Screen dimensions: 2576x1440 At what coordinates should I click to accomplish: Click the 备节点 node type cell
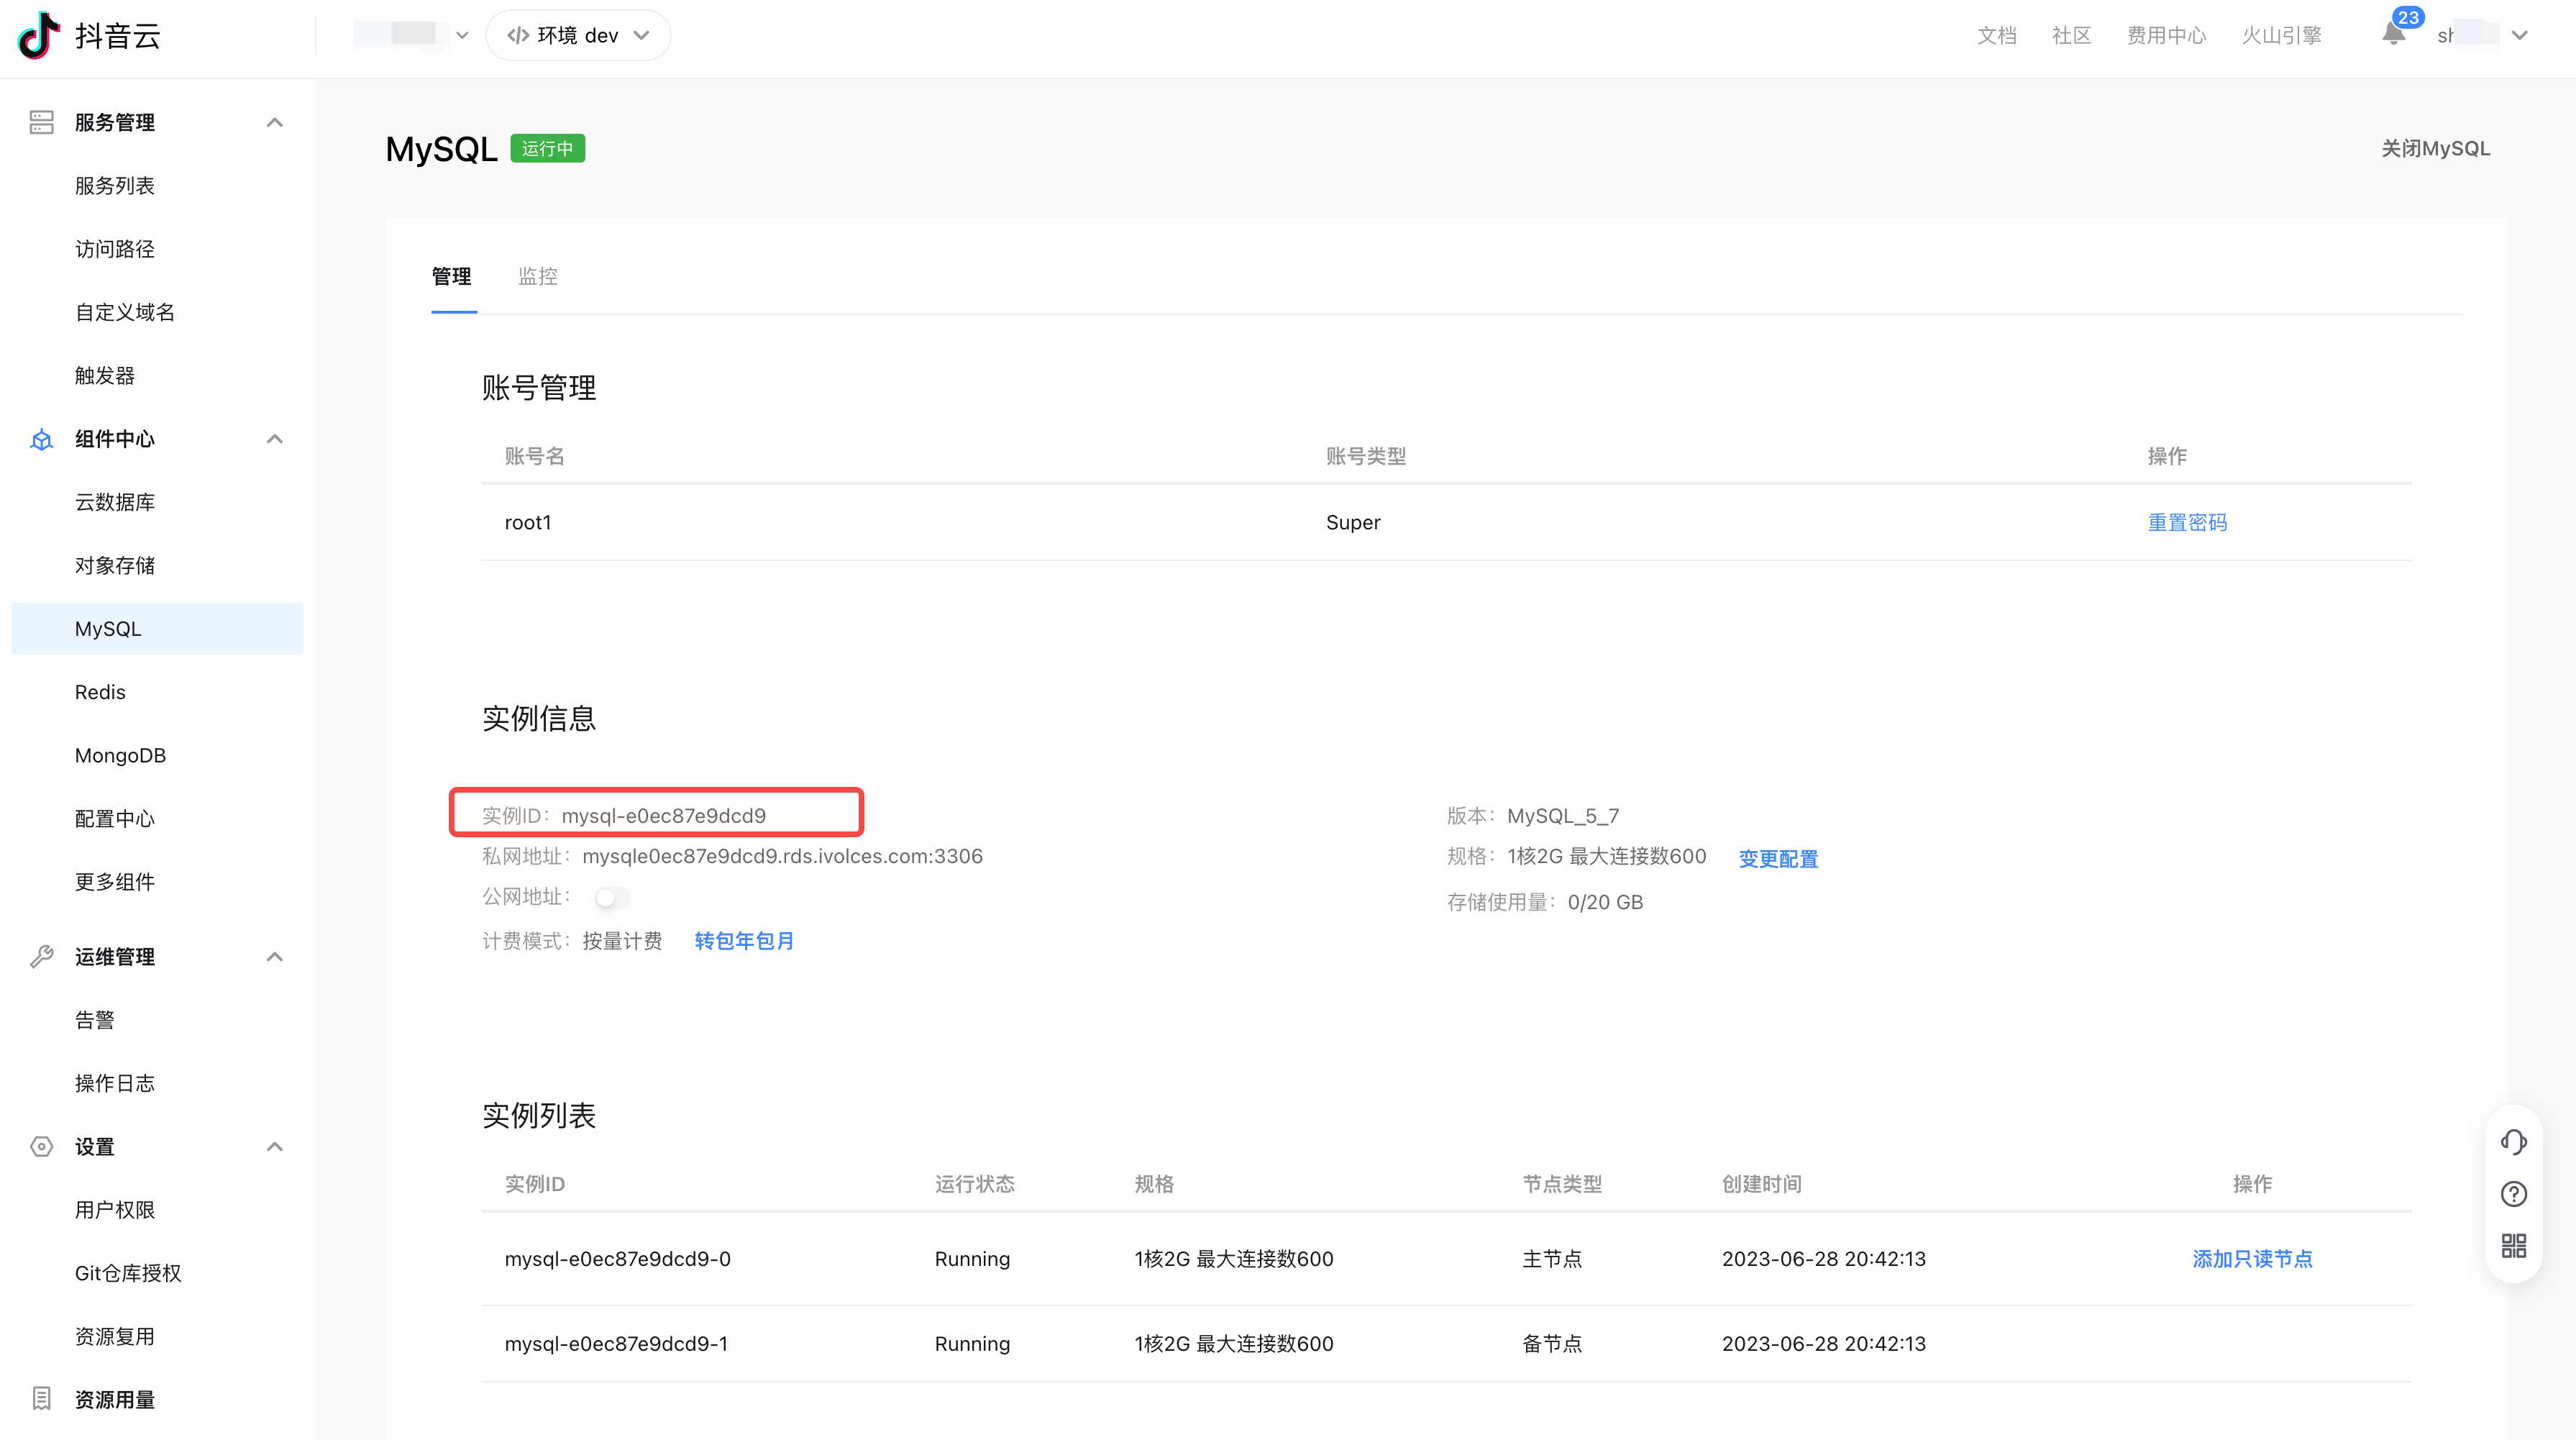point(1552,1343)
